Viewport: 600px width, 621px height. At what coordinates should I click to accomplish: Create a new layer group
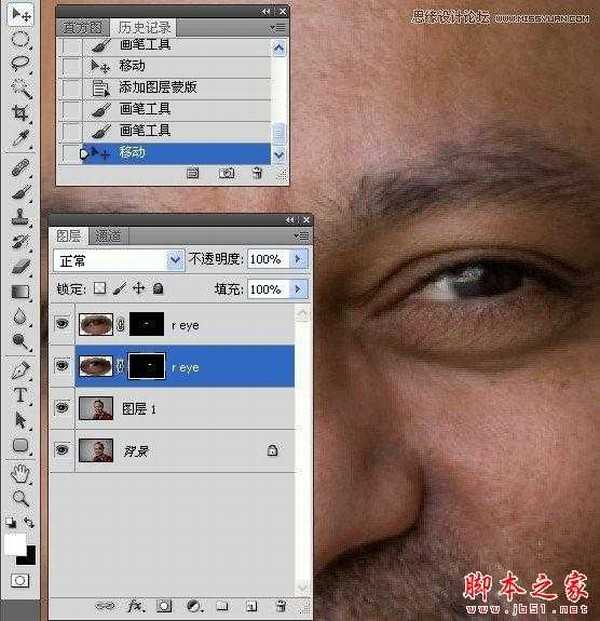click(x=222, y=606)
